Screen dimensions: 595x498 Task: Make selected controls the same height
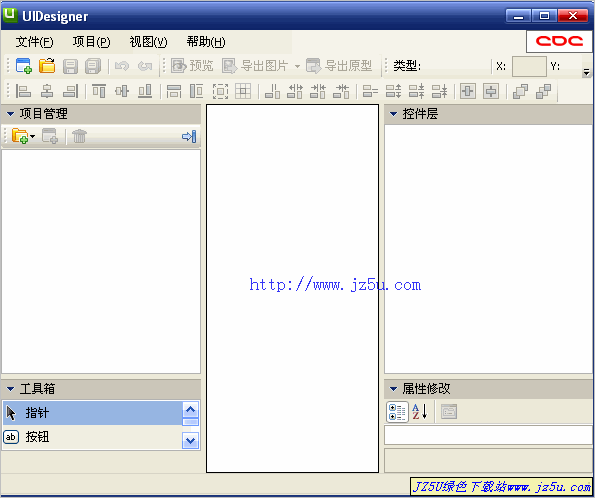click(197, 91)
